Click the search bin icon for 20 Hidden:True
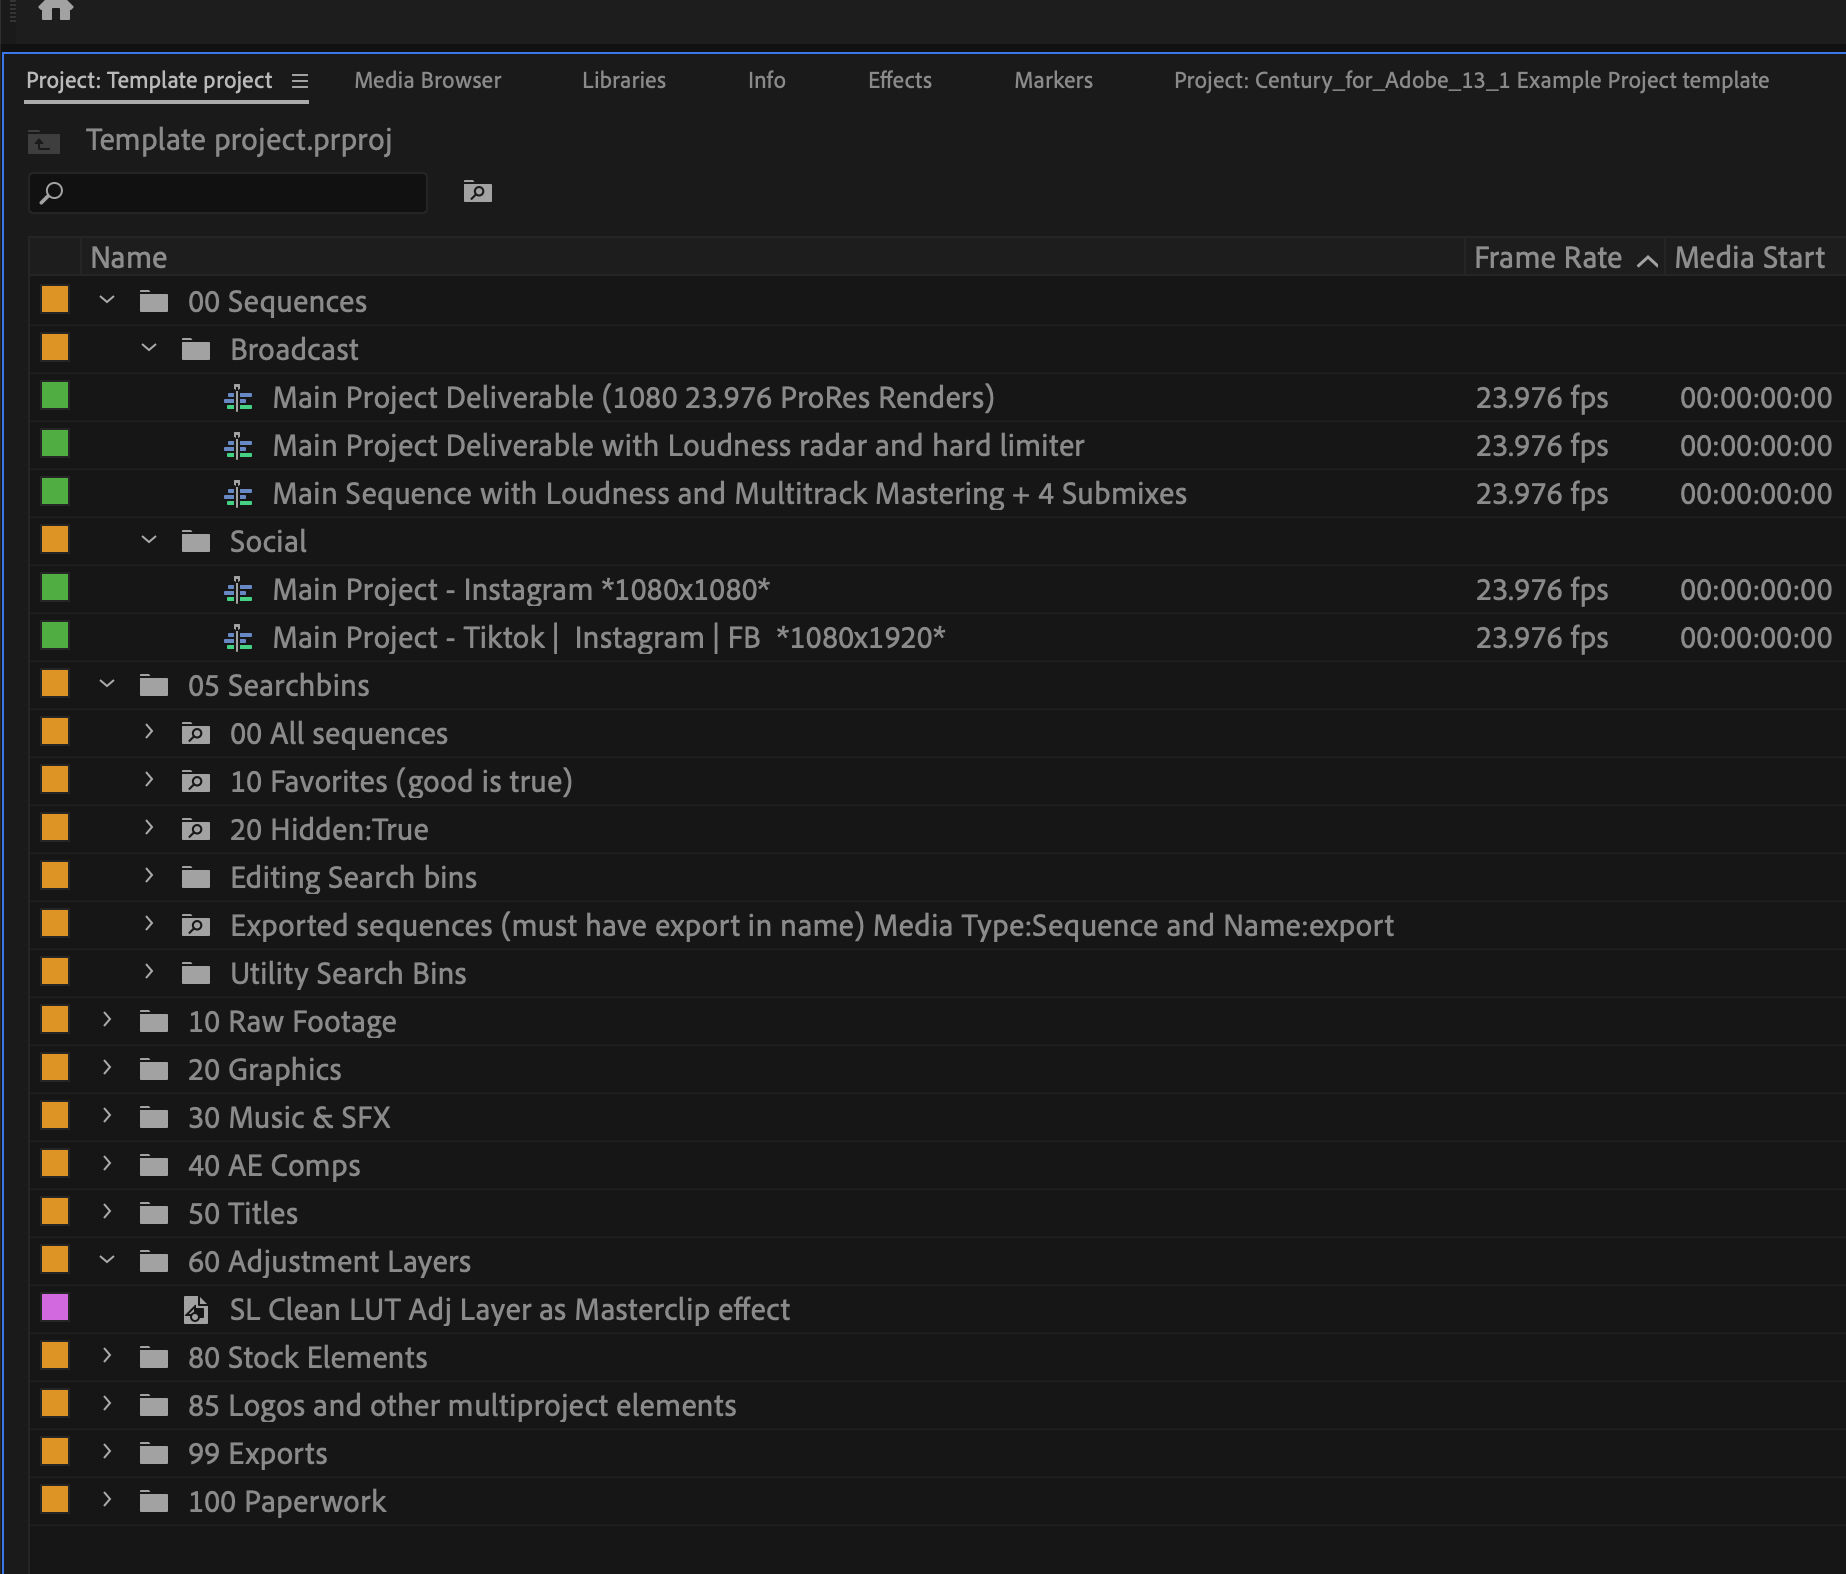Viewport: 1846px width, 1574px height. point(196,829)
